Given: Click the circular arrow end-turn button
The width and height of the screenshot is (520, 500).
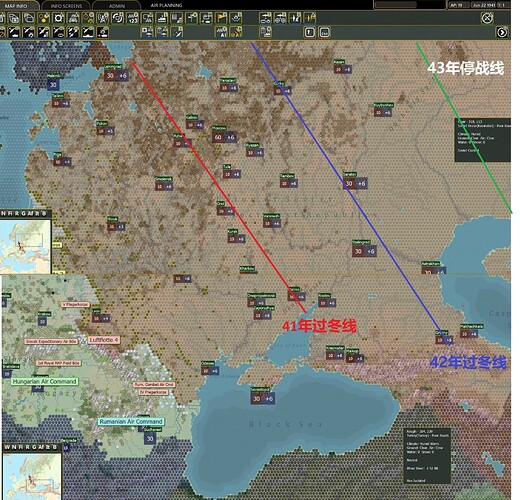Looking at the screenshot, I should coord(502,32).
